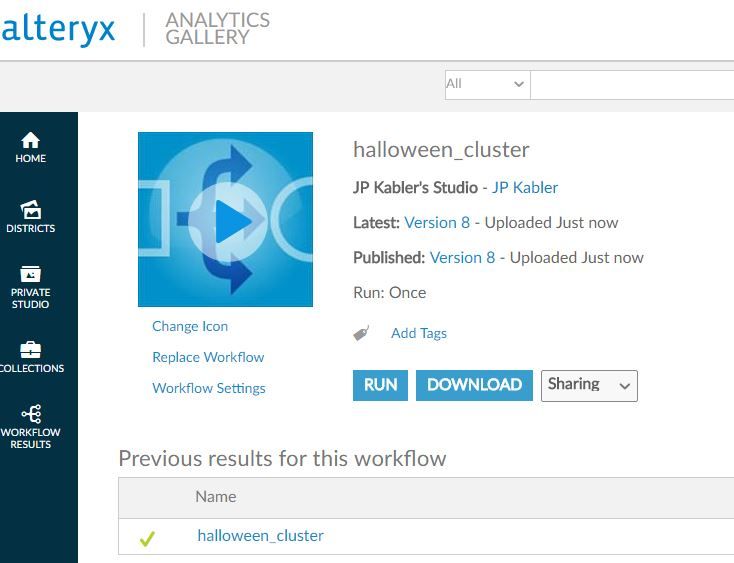Open JP Kabler profile link
The image size is (734, 563).
click(x=525, y=188)
